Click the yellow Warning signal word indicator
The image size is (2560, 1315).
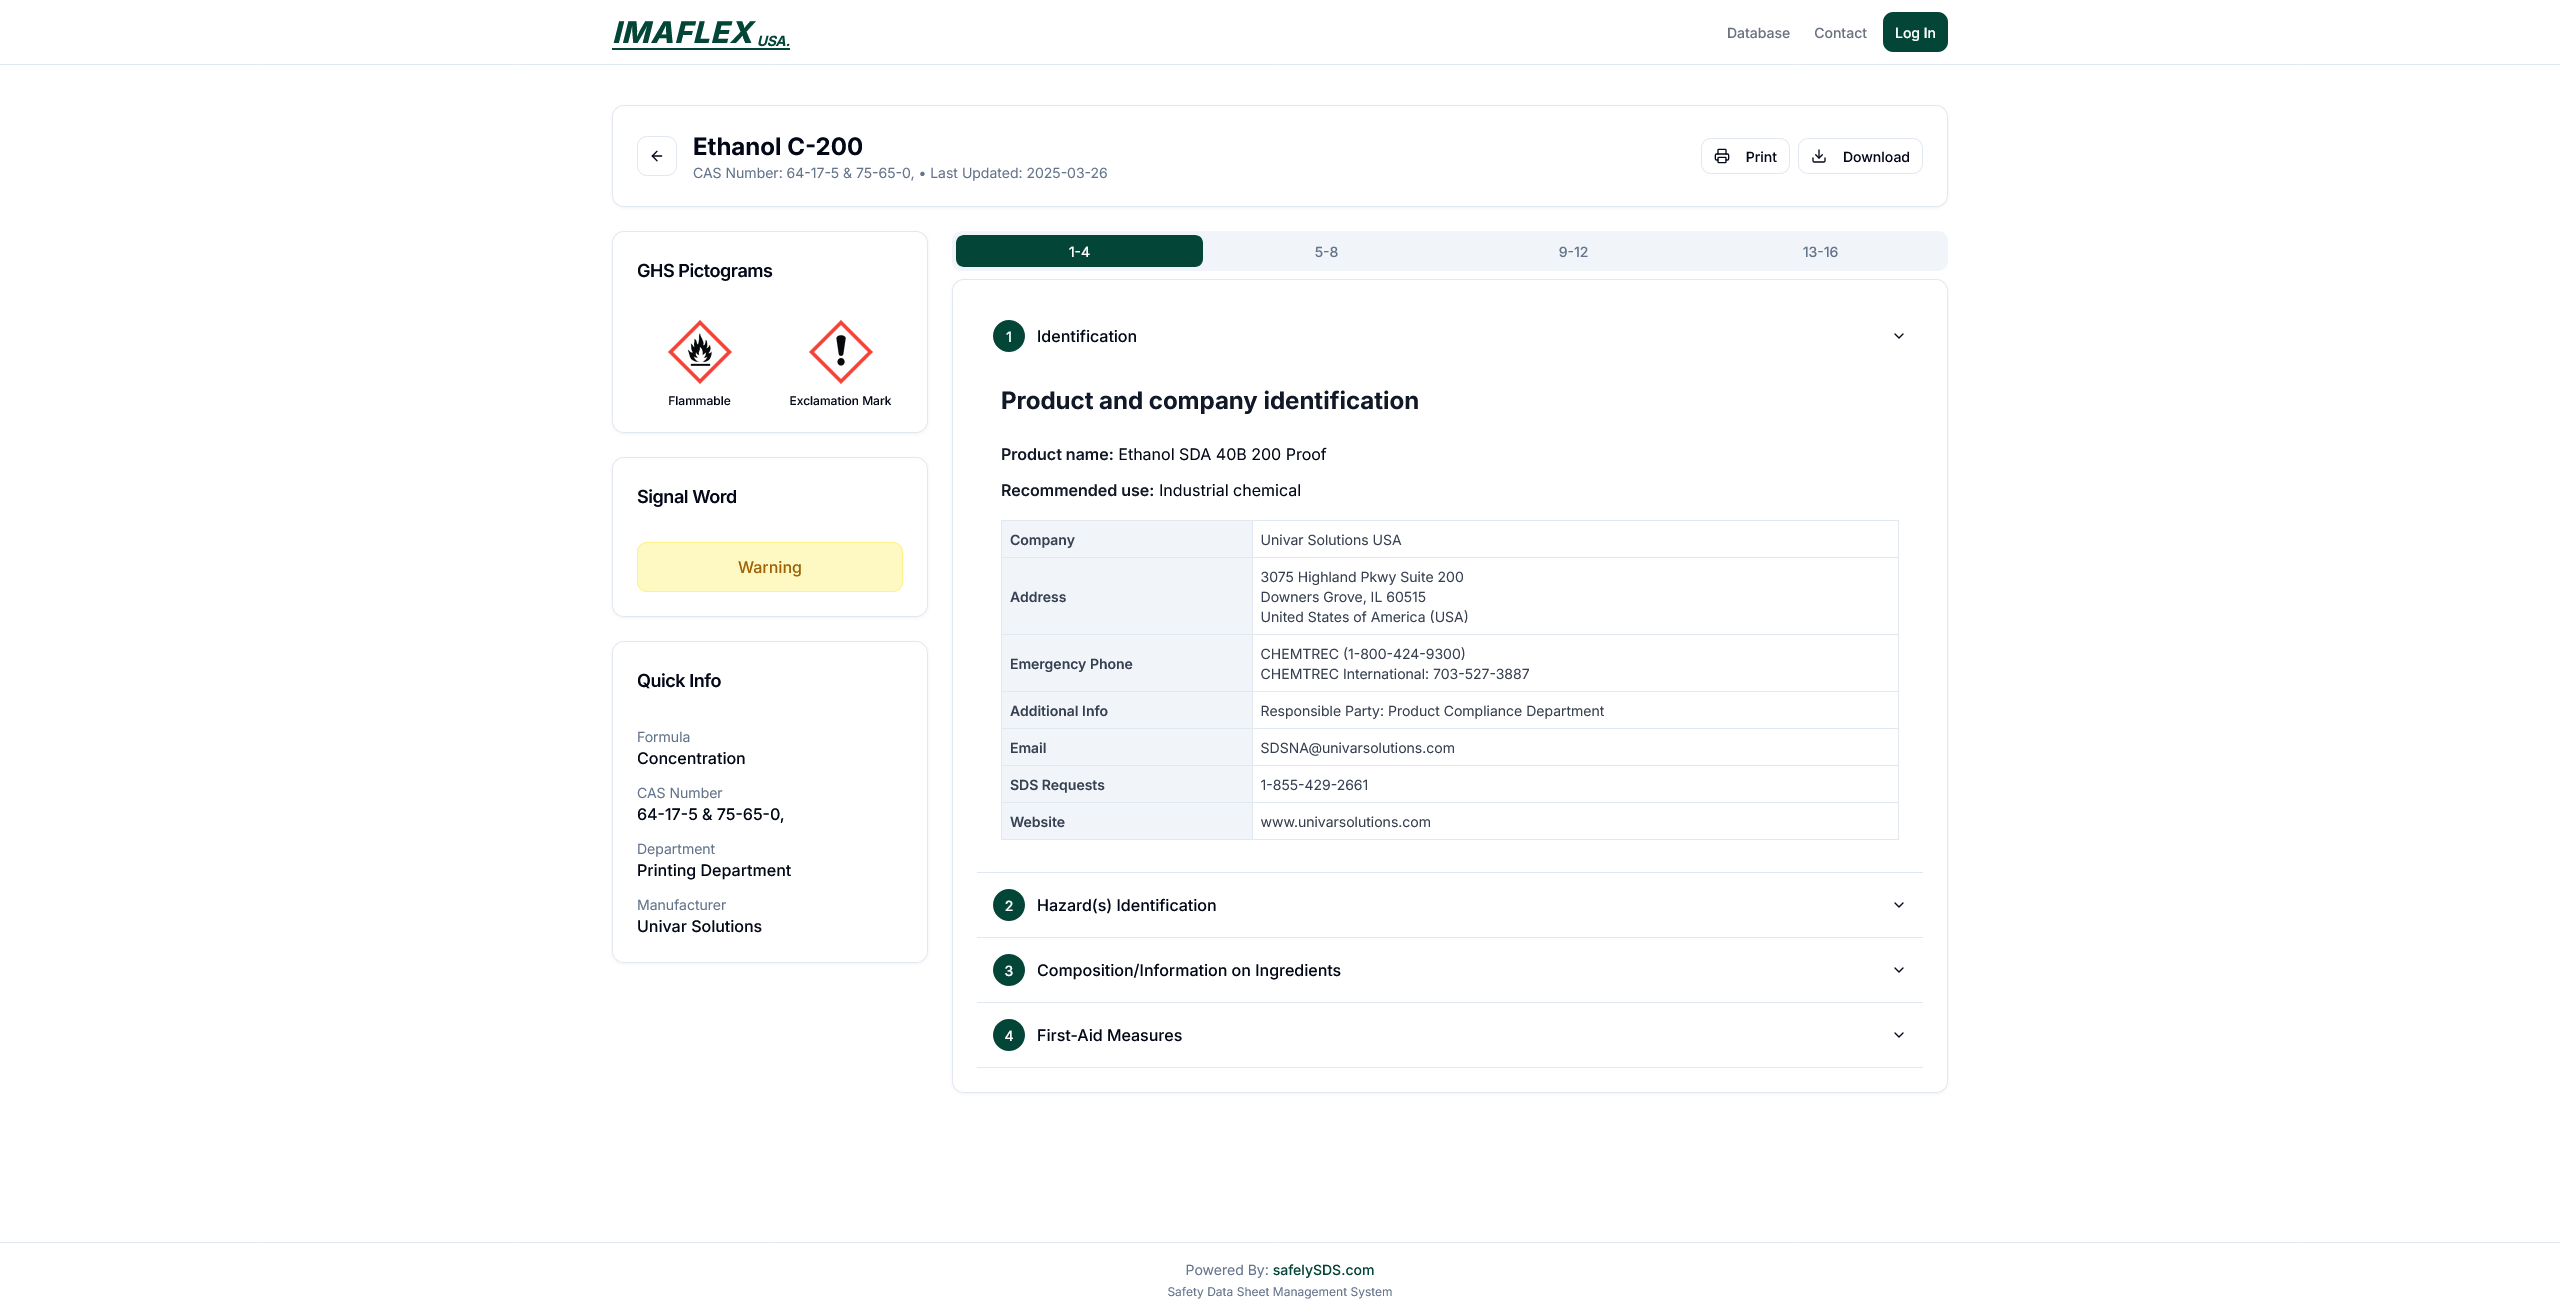click(769, 566)
